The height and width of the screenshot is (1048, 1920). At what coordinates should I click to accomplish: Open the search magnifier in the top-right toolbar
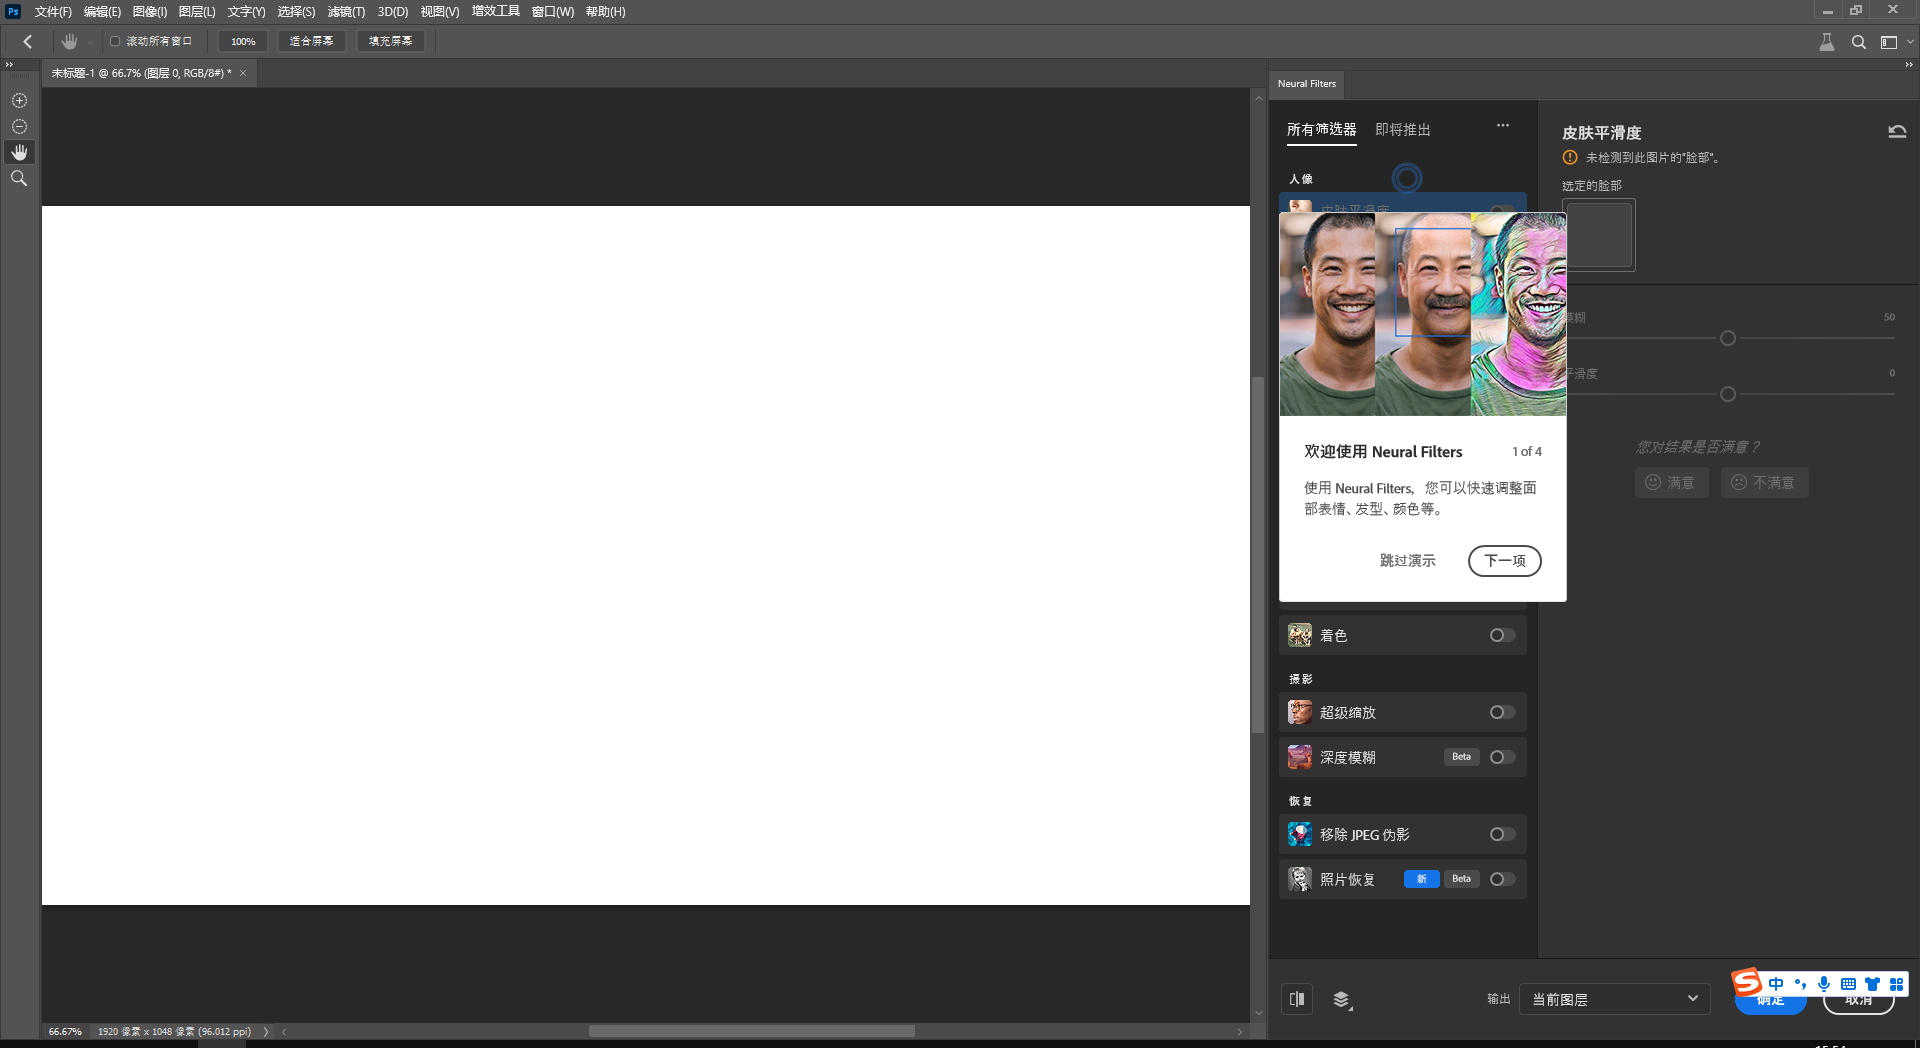coord(1859,42)
